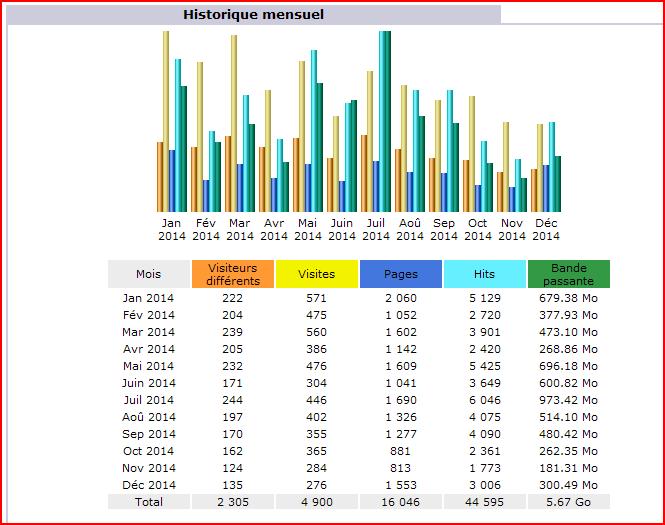
Task: Click May hits value '5 425'
Action: [x=485, y=366]
